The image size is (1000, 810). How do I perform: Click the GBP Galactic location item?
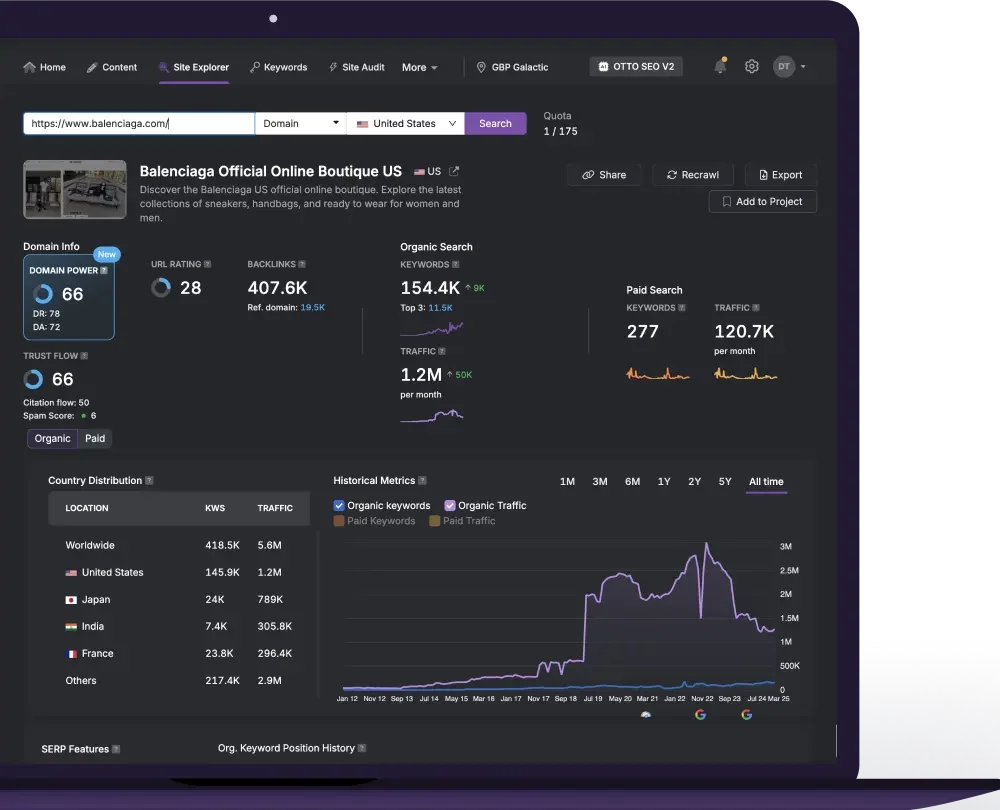tap(513, 67)
